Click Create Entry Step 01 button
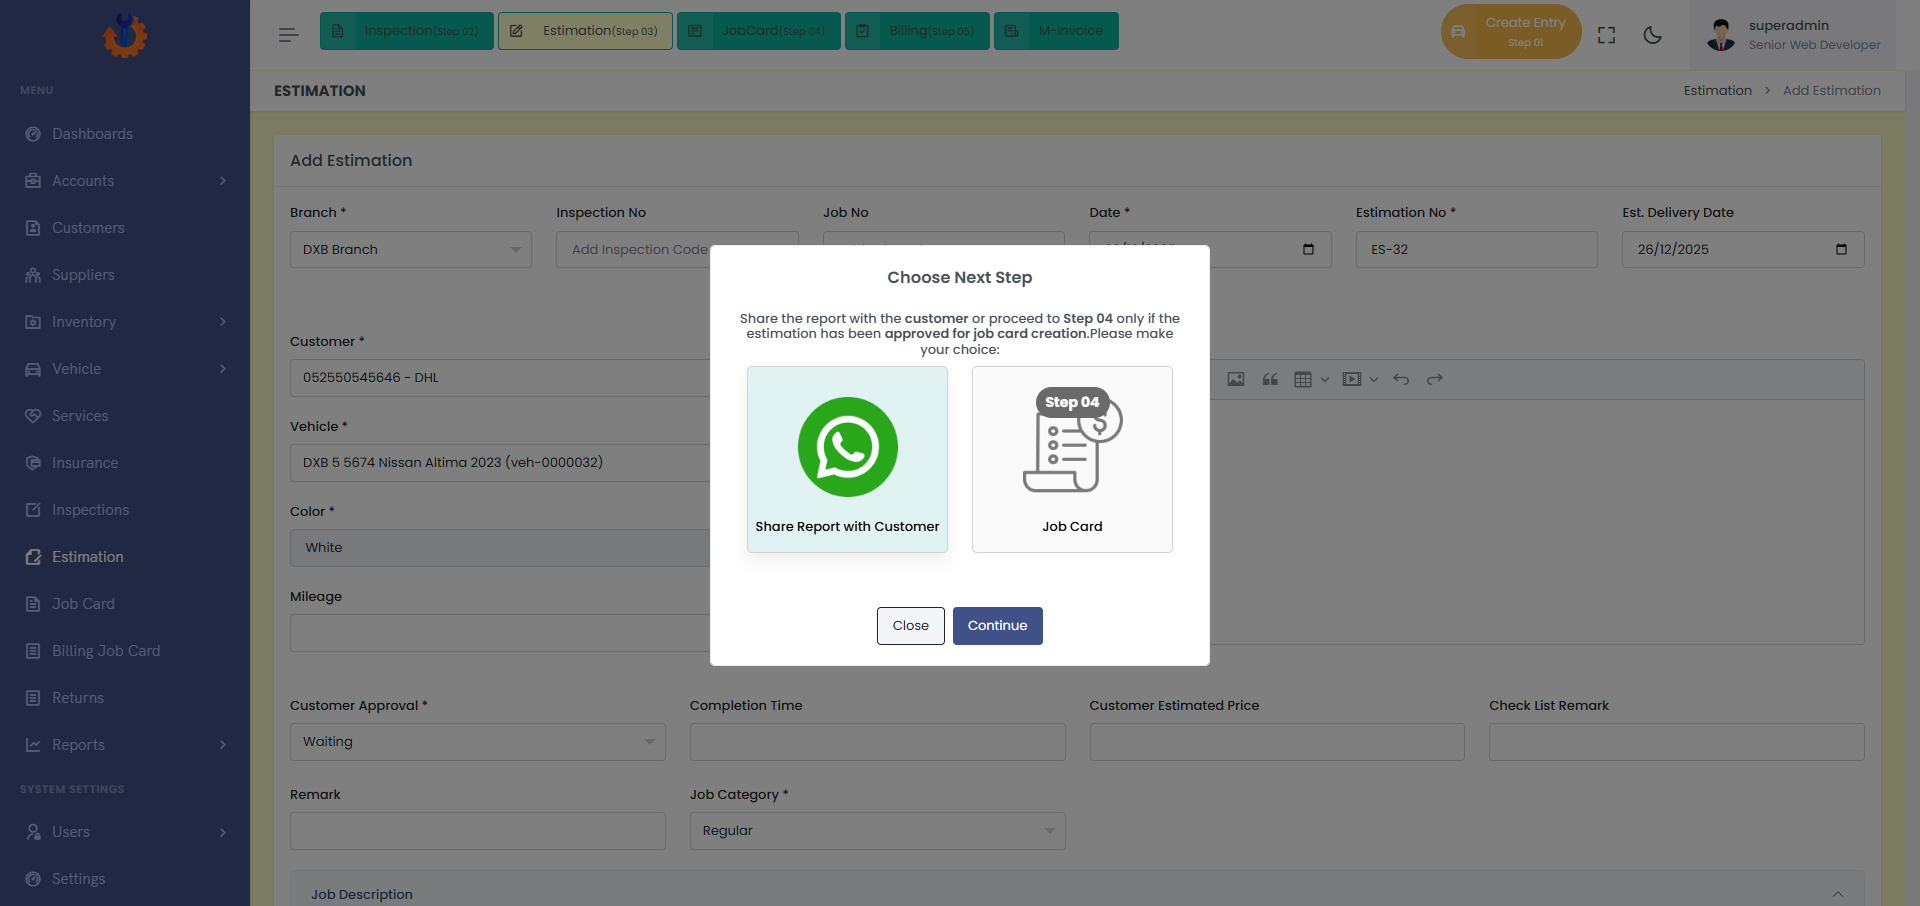Image resolution: width=1920 pixels, height=906 pixels. pos(1511,31)
